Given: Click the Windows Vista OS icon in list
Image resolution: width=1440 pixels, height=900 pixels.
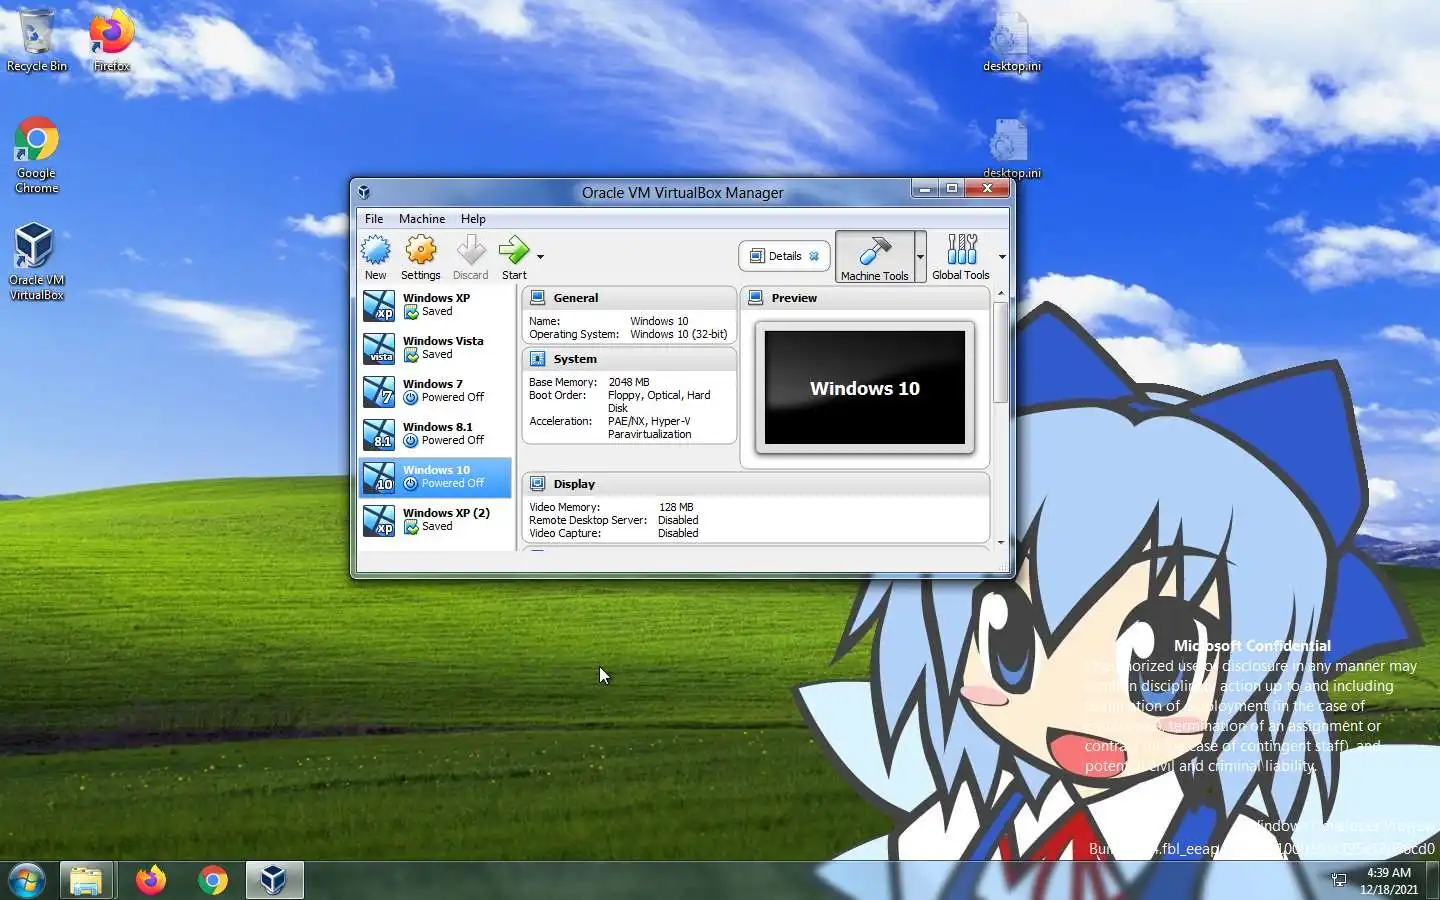Looking at the screenshot, I should (x=379, y=348).
